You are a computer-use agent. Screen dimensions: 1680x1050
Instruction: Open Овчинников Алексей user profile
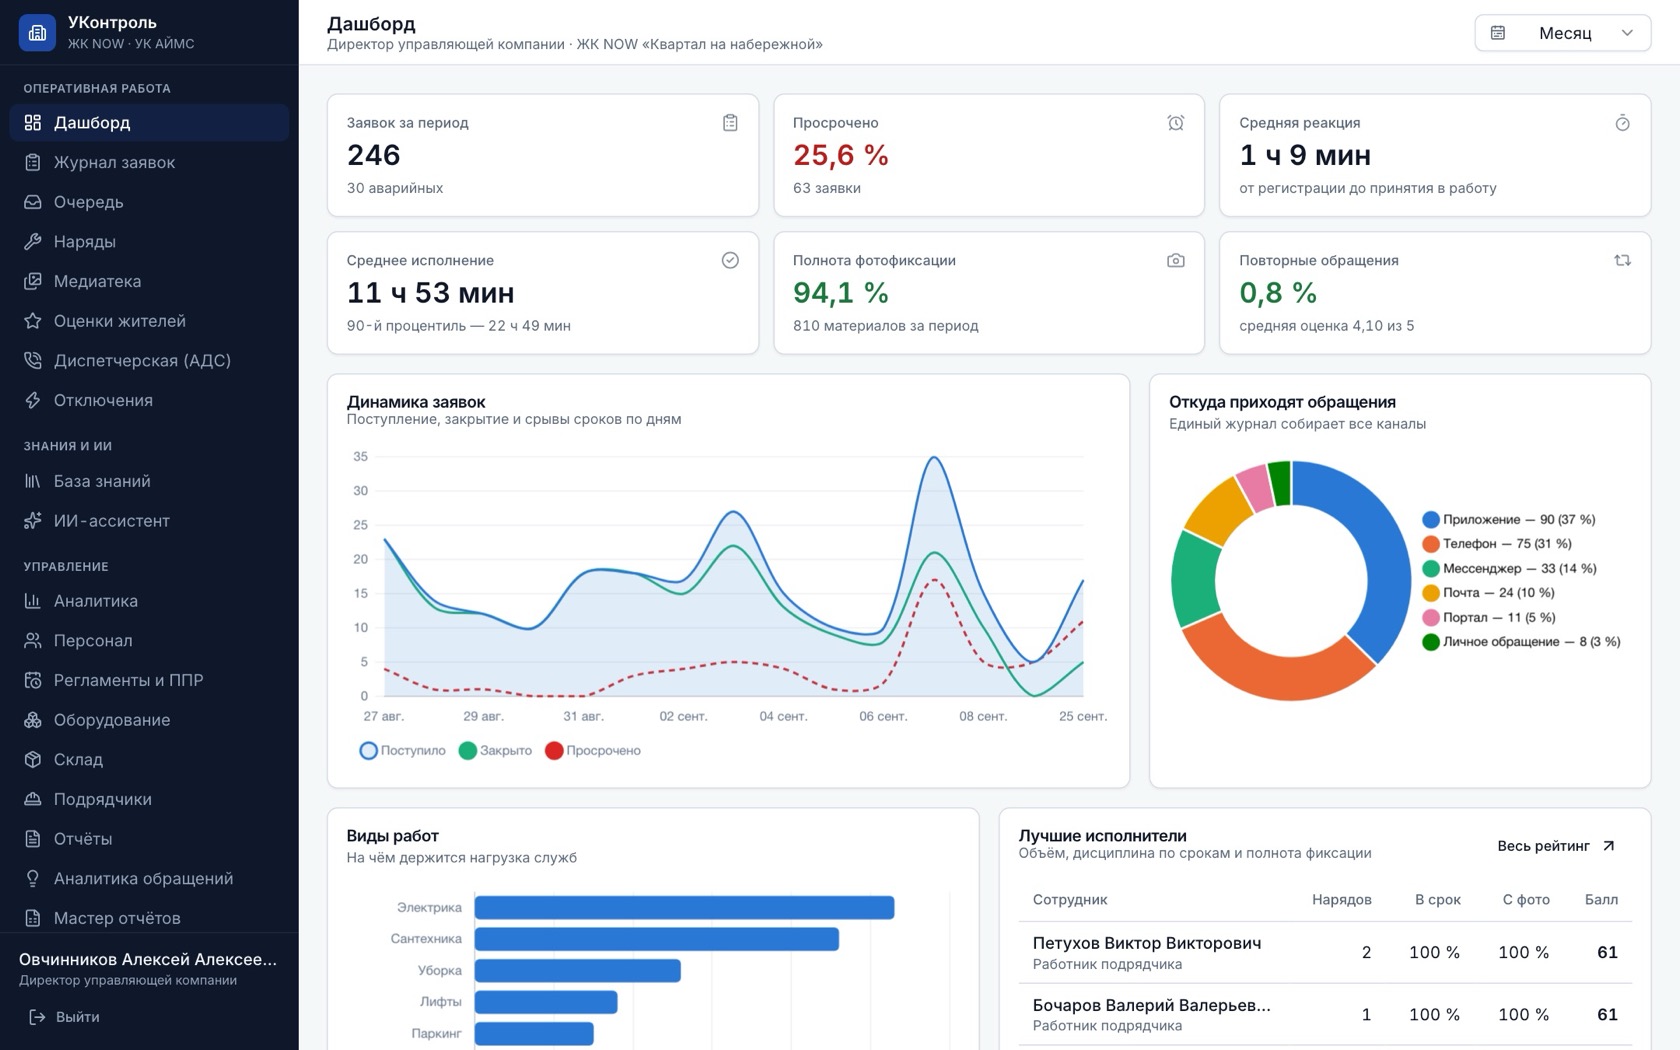coord(148,968)
